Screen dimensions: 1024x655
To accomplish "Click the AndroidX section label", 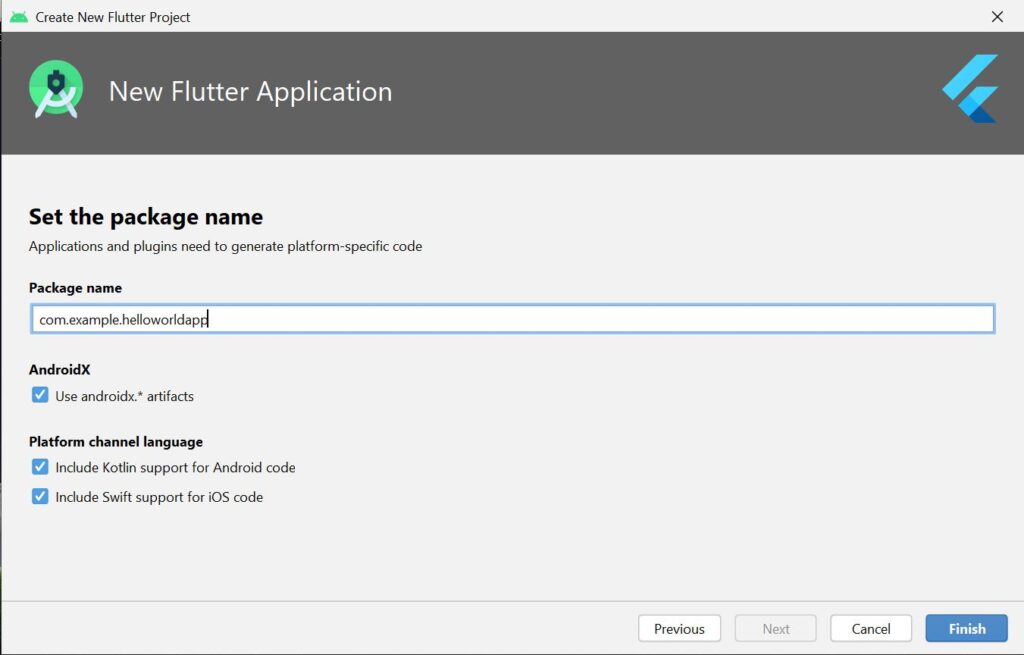I will click(x=59, y=370).
